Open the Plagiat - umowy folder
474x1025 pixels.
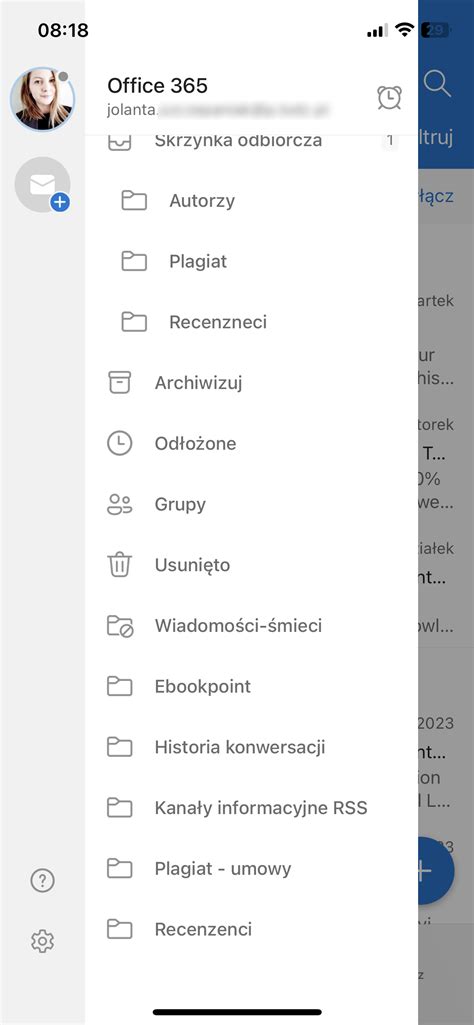(x=251, y=869)
